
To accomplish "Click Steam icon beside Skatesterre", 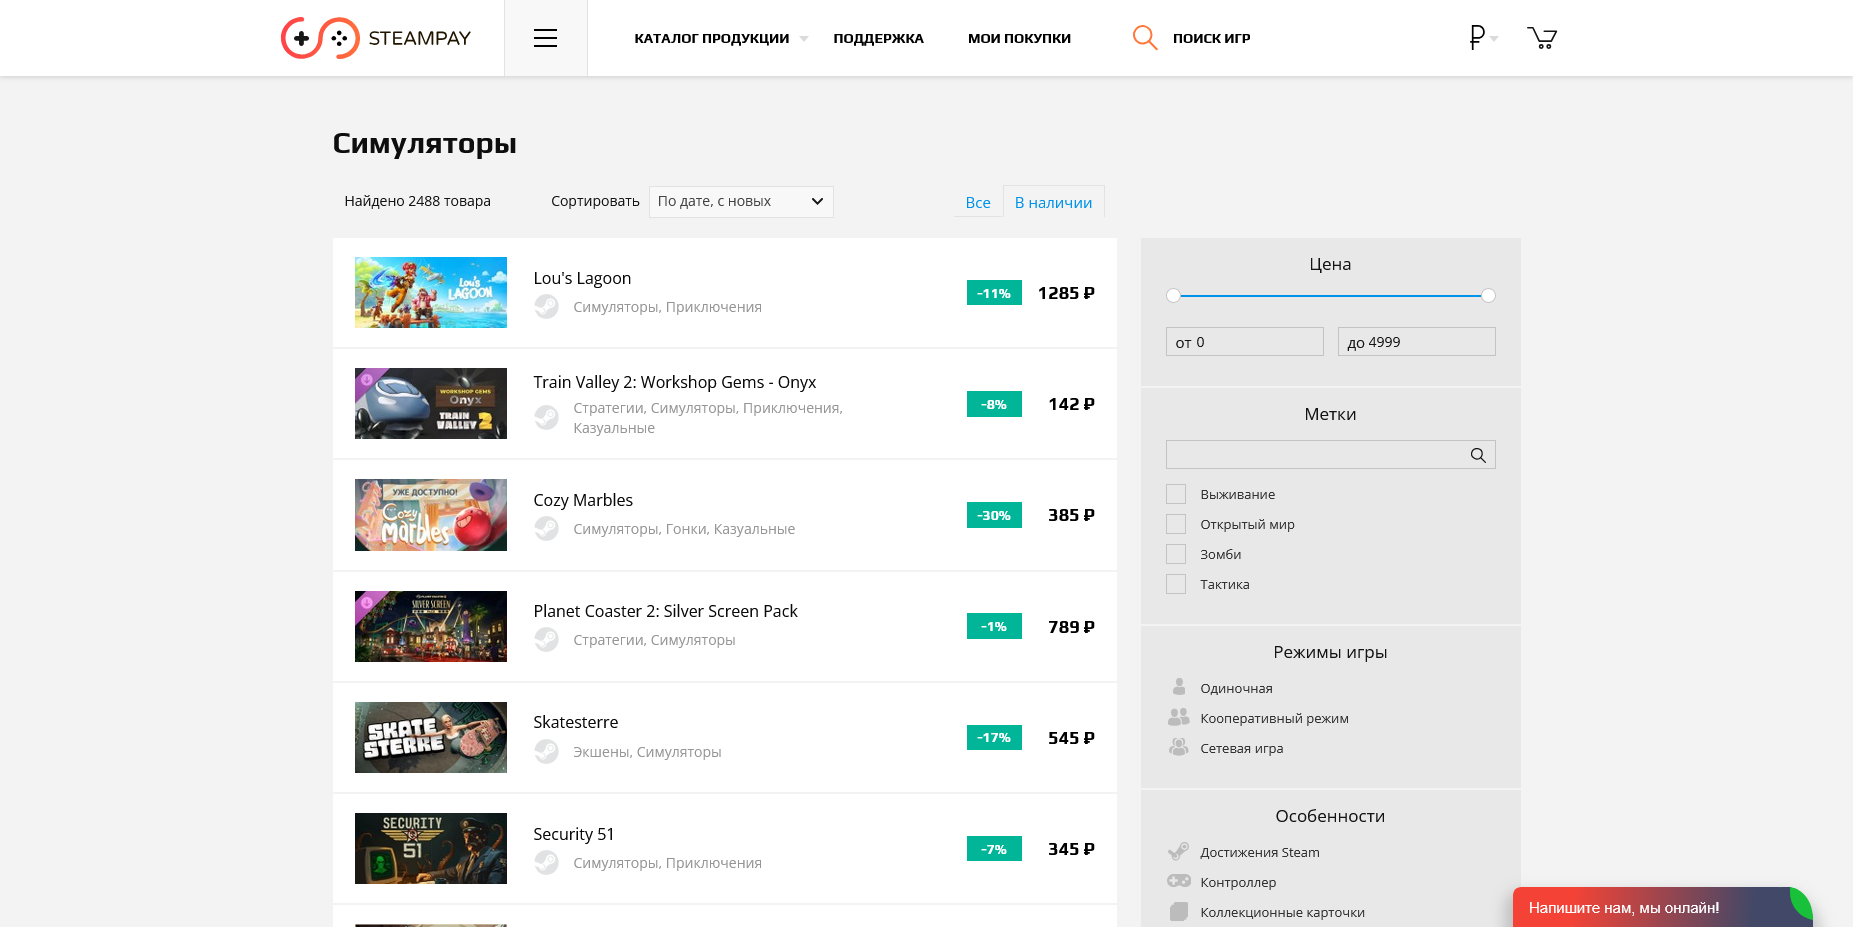I will click(546, 751).
